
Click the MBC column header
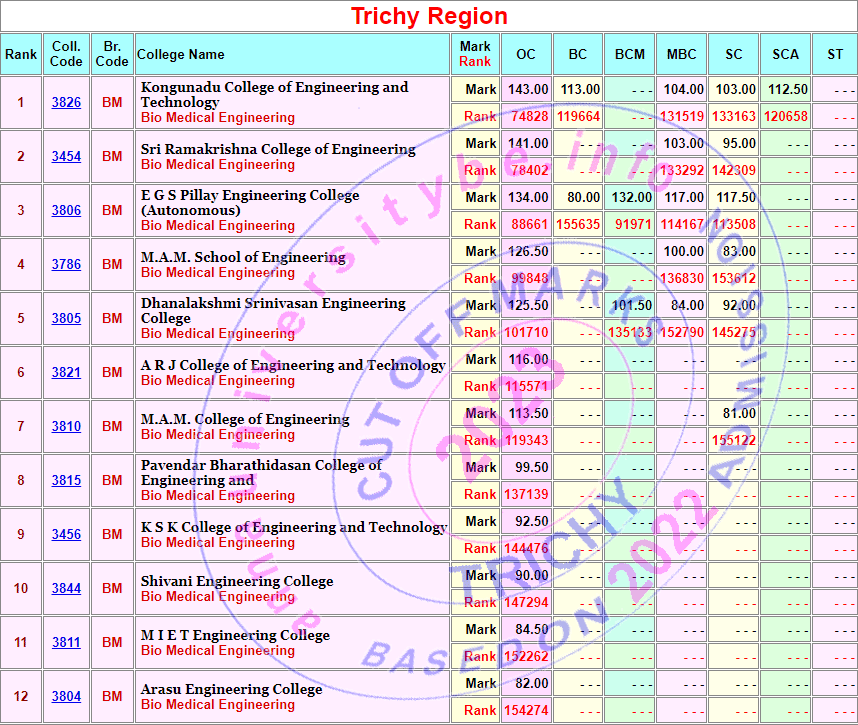[x=682, y=54]
